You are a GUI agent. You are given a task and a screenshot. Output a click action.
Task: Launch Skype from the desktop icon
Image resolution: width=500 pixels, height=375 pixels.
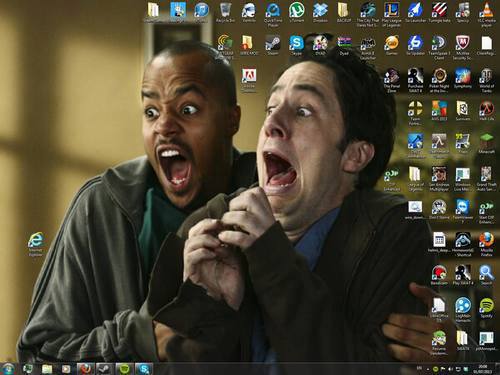[x=296, y=45]
